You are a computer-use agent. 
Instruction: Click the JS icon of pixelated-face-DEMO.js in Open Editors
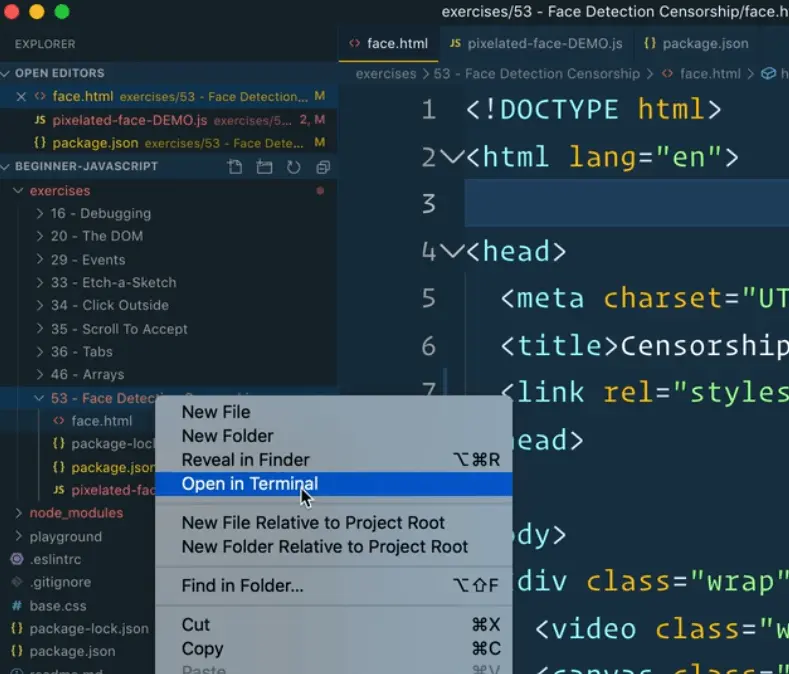(x=40, y=120)
